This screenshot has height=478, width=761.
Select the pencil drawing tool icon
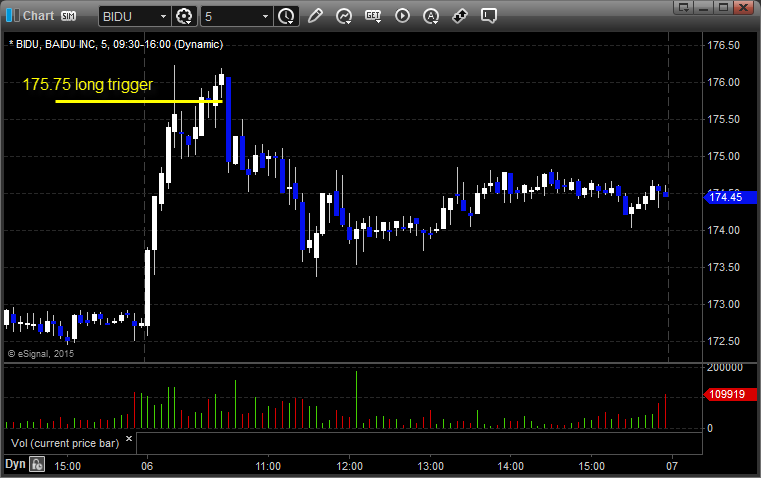[x=315, y=16]
